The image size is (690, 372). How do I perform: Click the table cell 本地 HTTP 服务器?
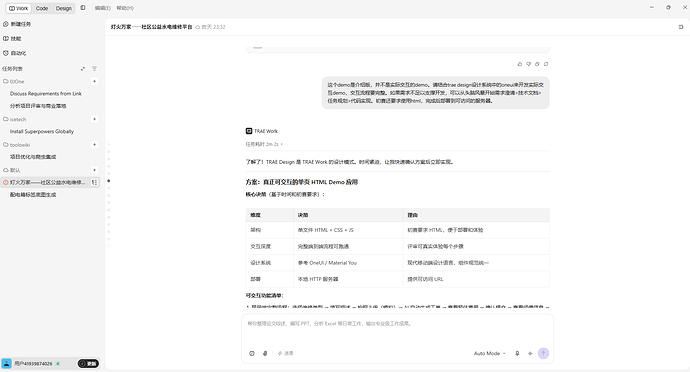(x=318, y=279)
